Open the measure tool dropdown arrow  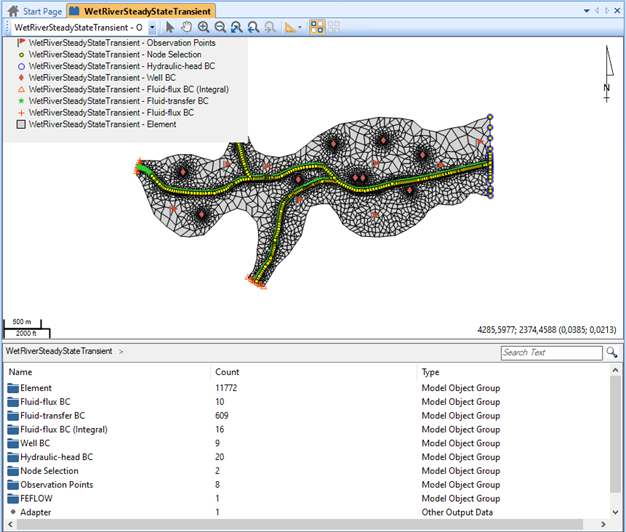click(300, 27)
